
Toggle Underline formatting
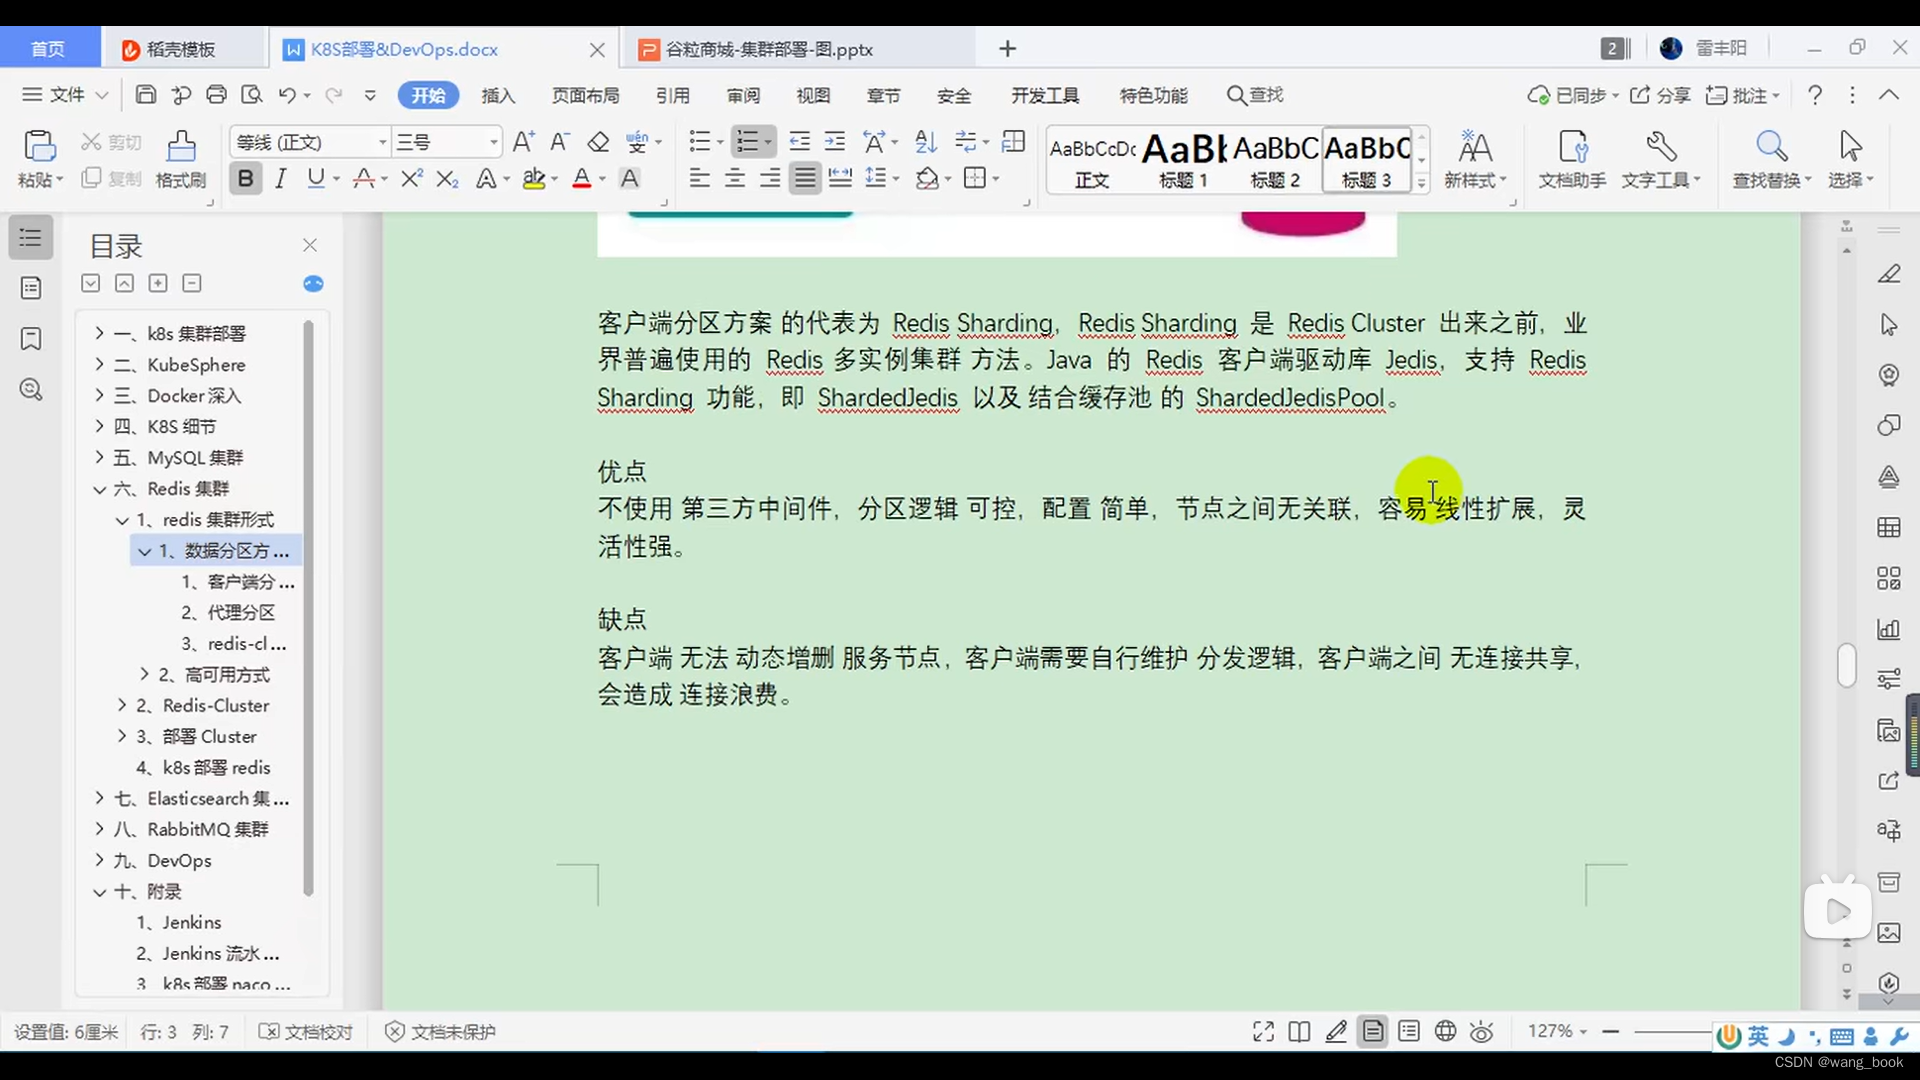pos(316,179)
